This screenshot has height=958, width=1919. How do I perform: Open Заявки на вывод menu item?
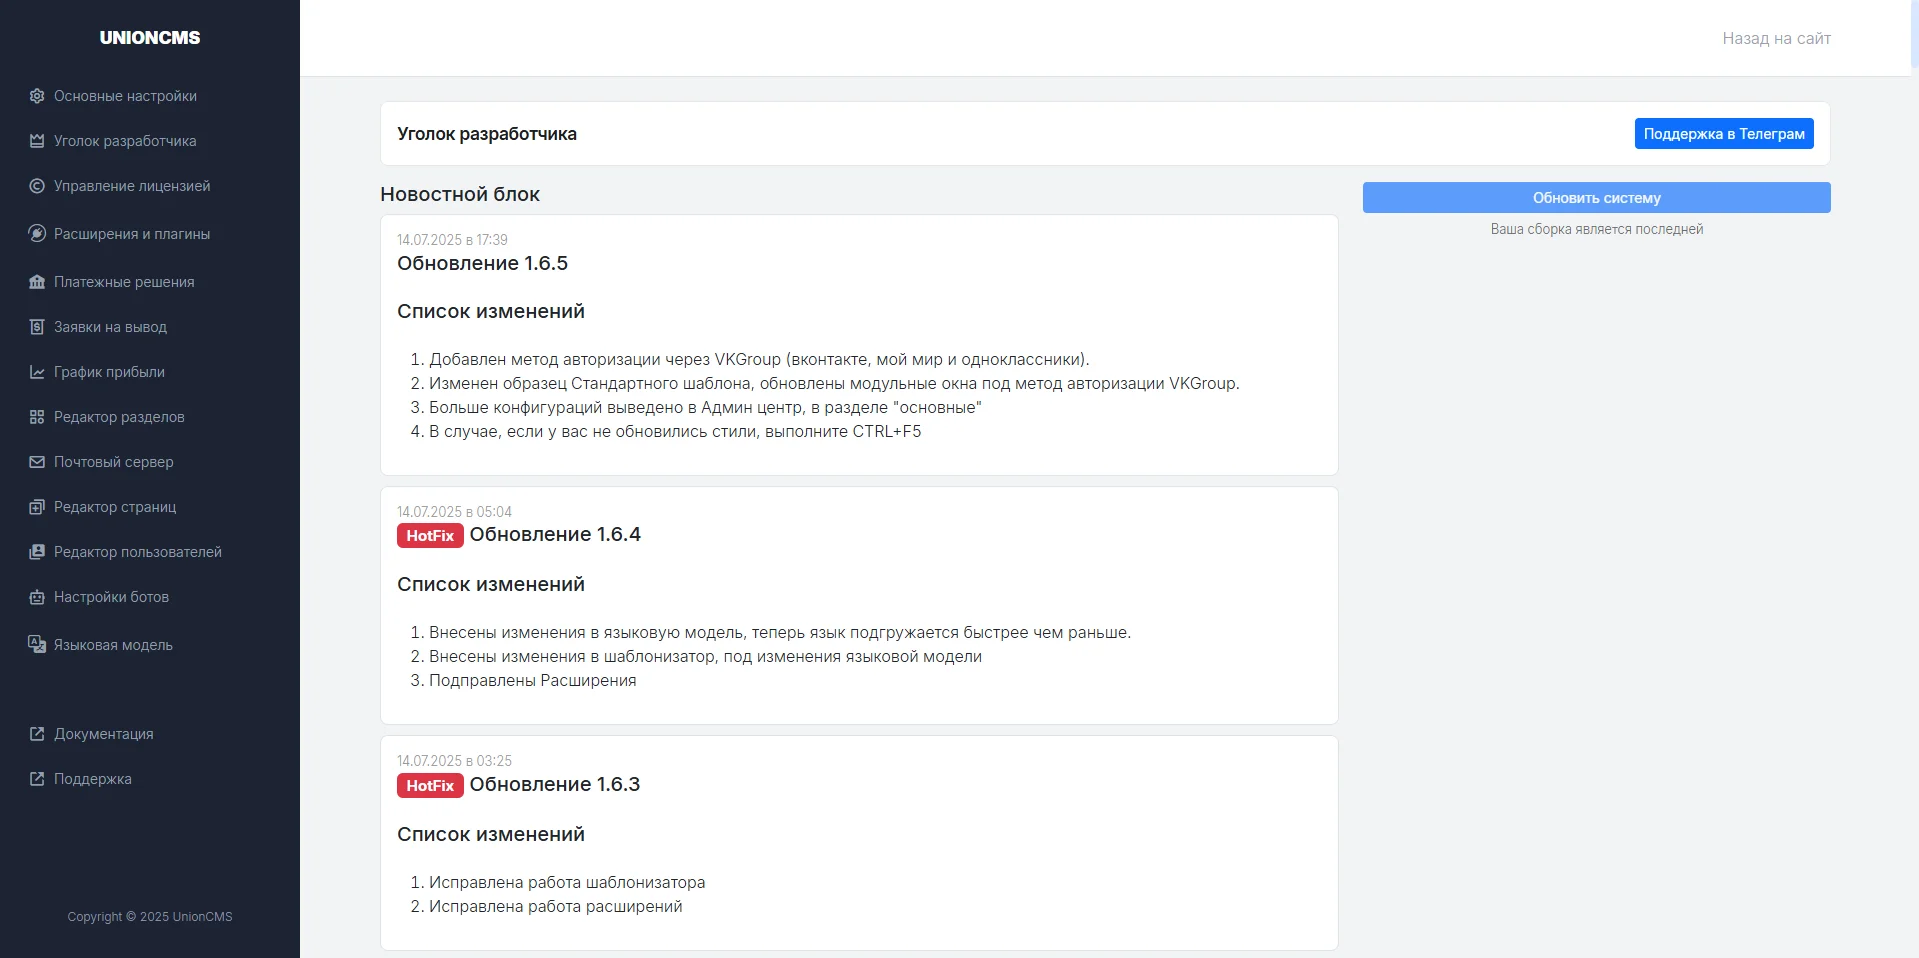(110, 327)
